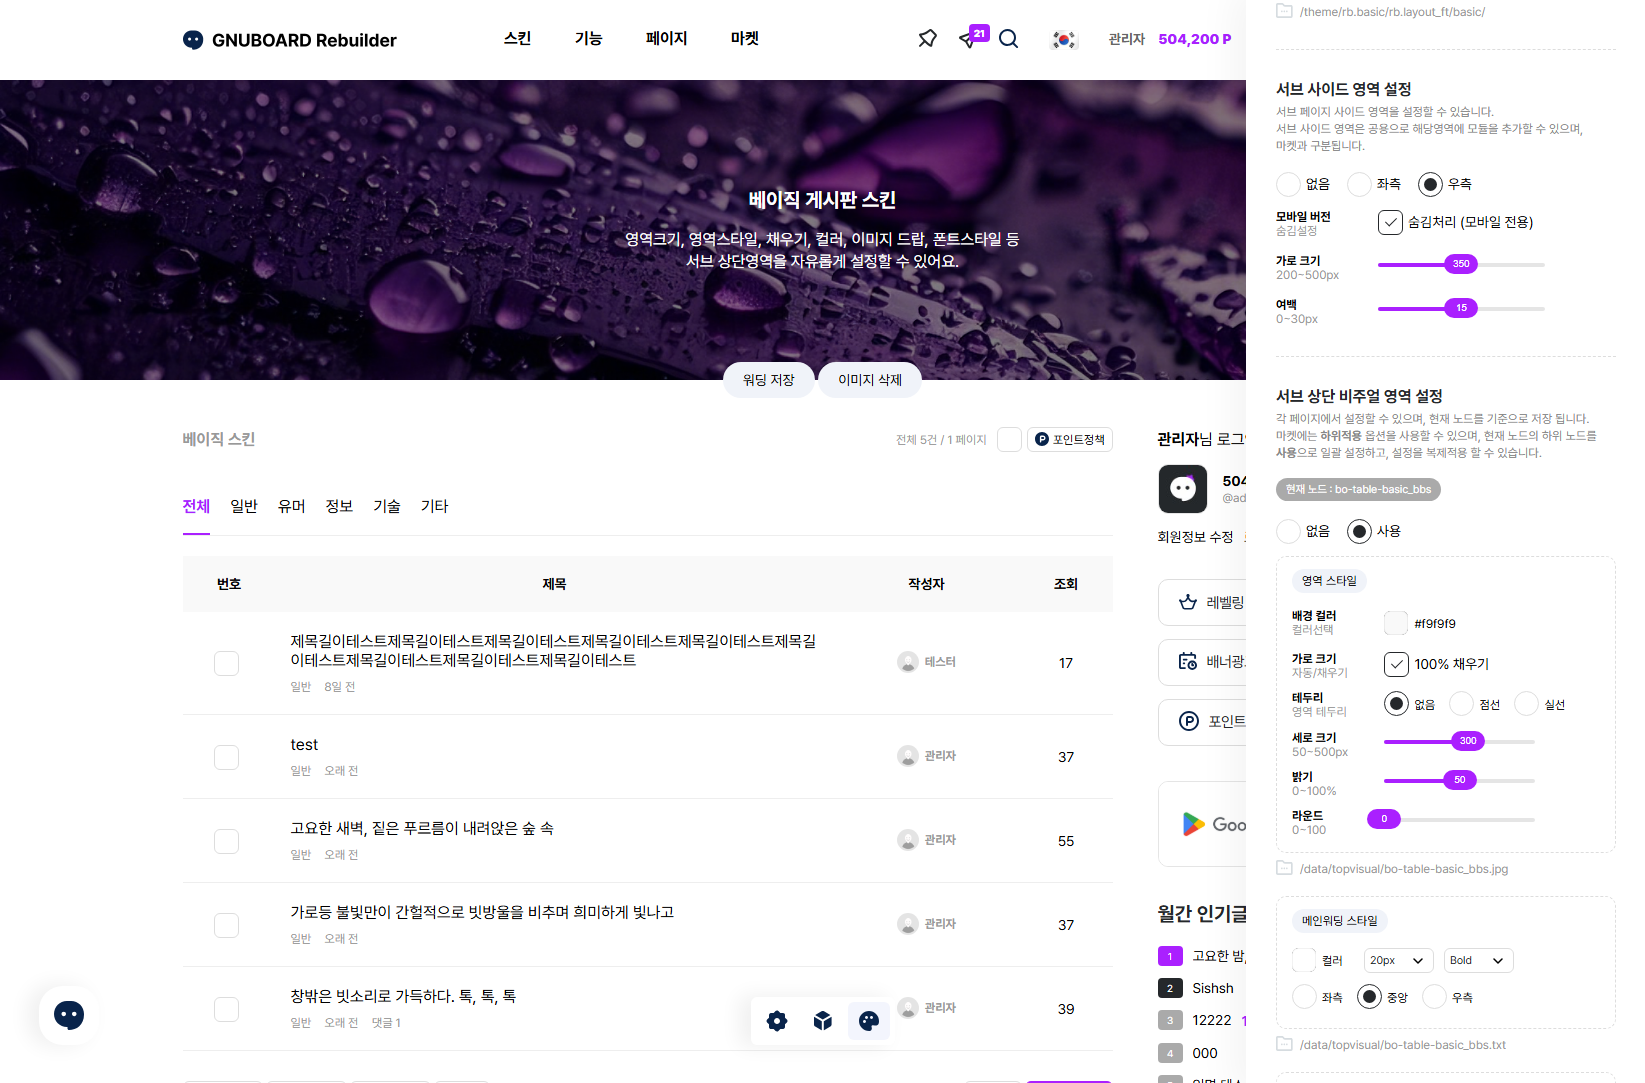Click the 베이직 게시판 스킨 banner heading
The width and height of the screenshot is (1645, 1083).
point(822,200)
